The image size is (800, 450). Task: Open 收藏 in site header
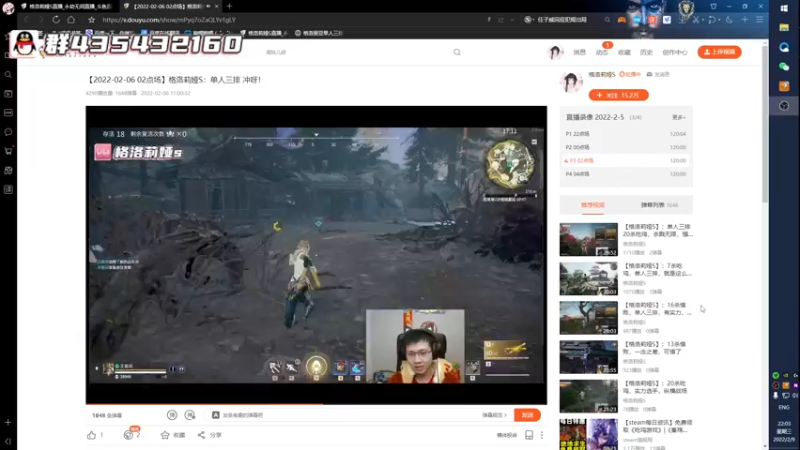624,52
